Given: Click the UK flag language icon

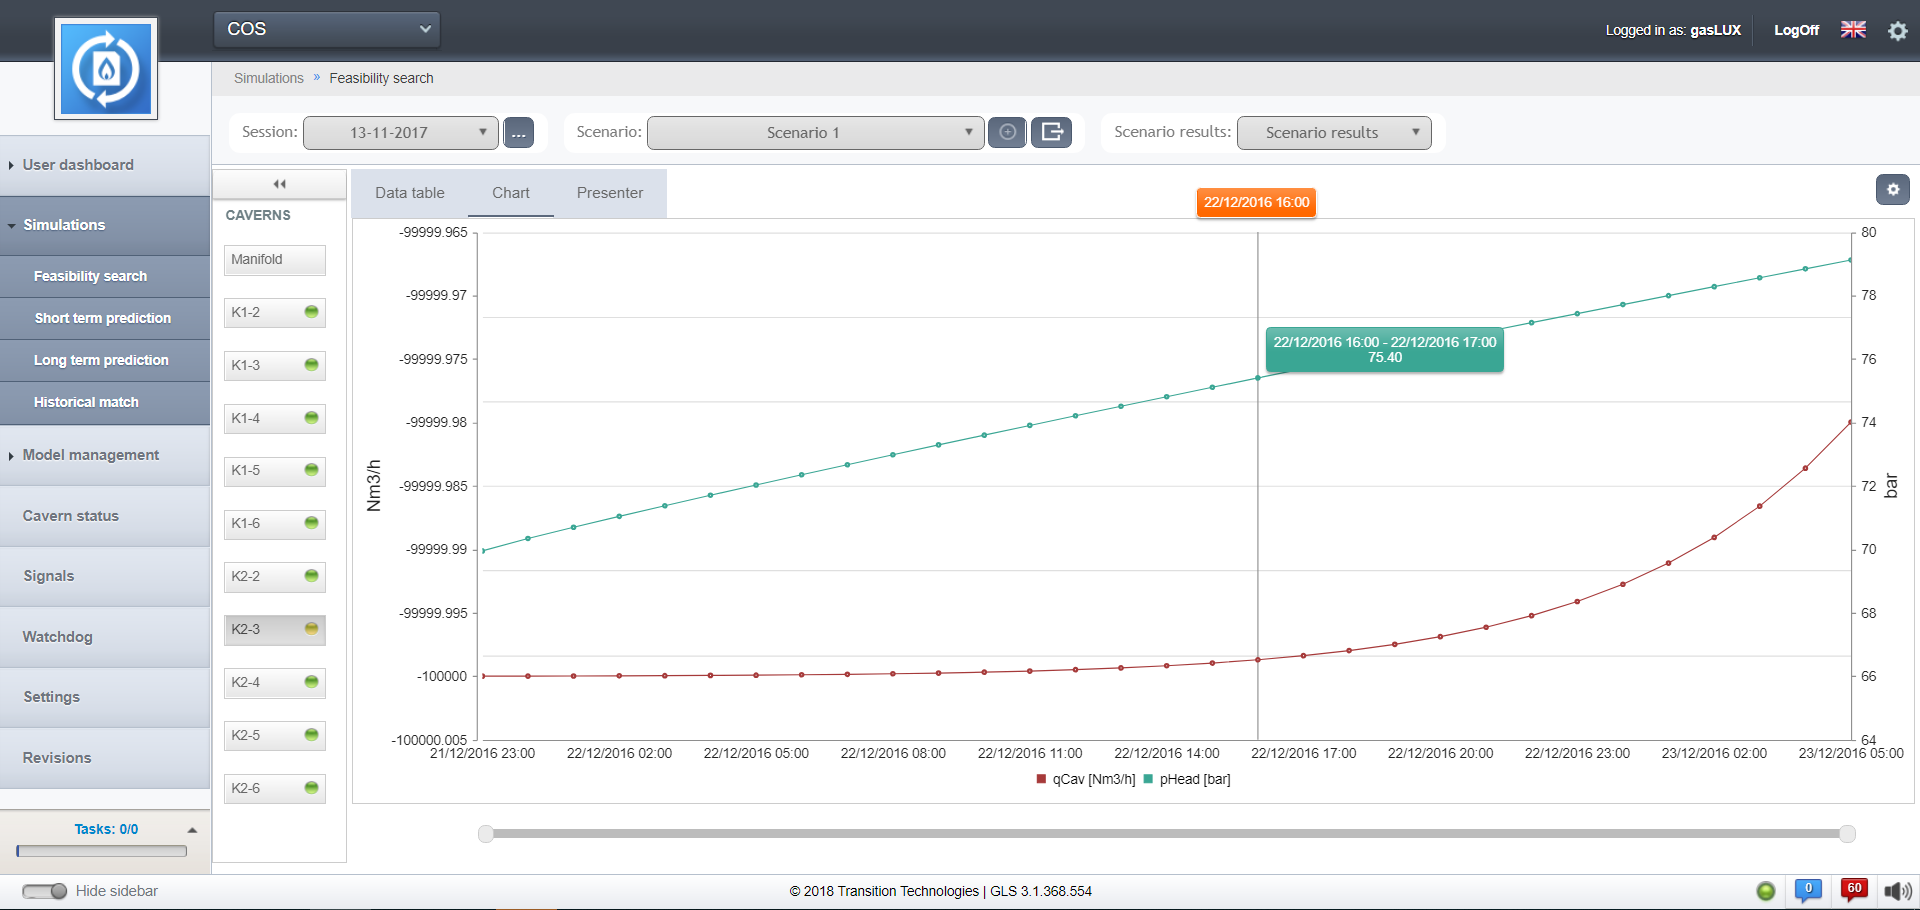Looking at the screenshot, I should tap(1853, 30).
